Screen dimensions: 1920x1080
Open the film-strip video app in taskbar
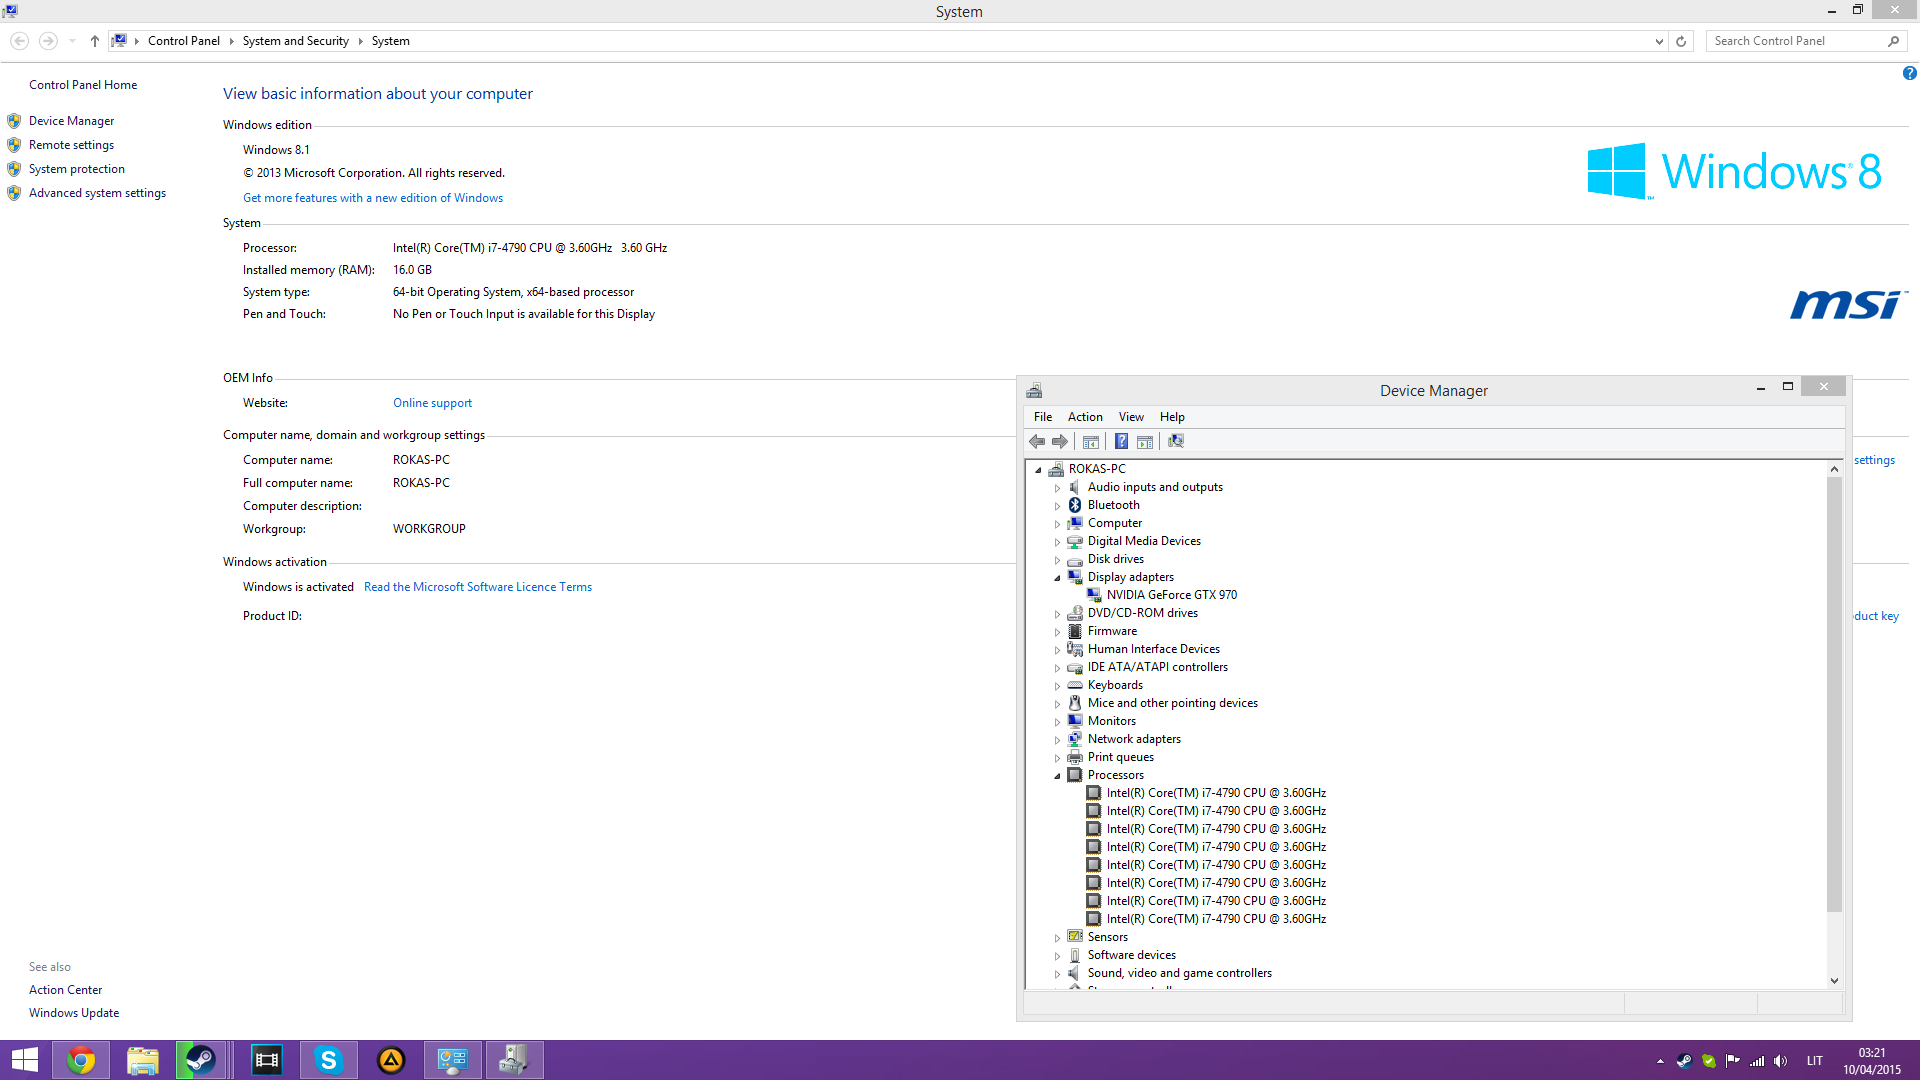coord(267,1060)
